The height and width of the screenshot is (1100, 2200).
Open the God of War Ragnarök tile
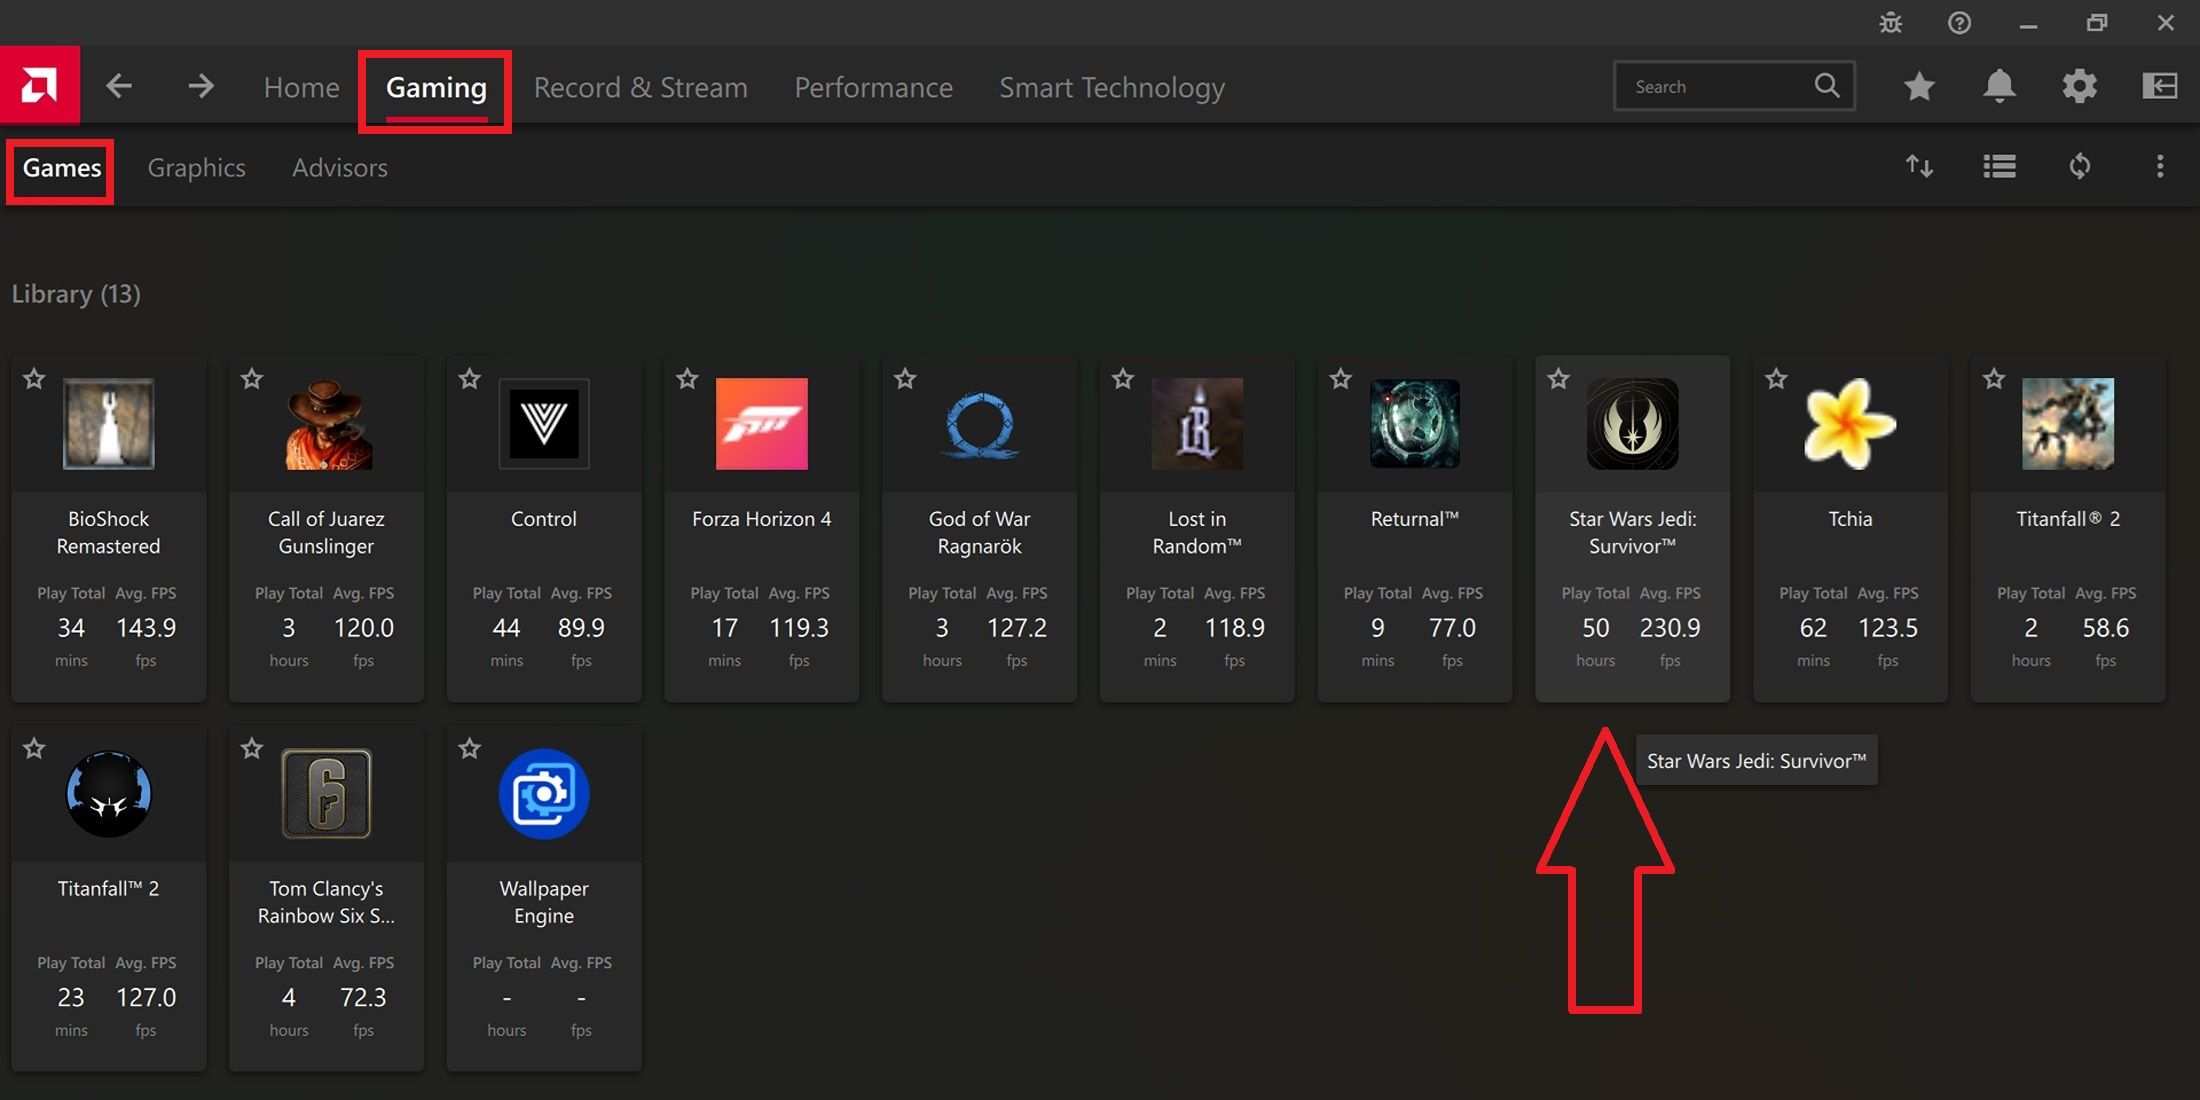[979, 528]
